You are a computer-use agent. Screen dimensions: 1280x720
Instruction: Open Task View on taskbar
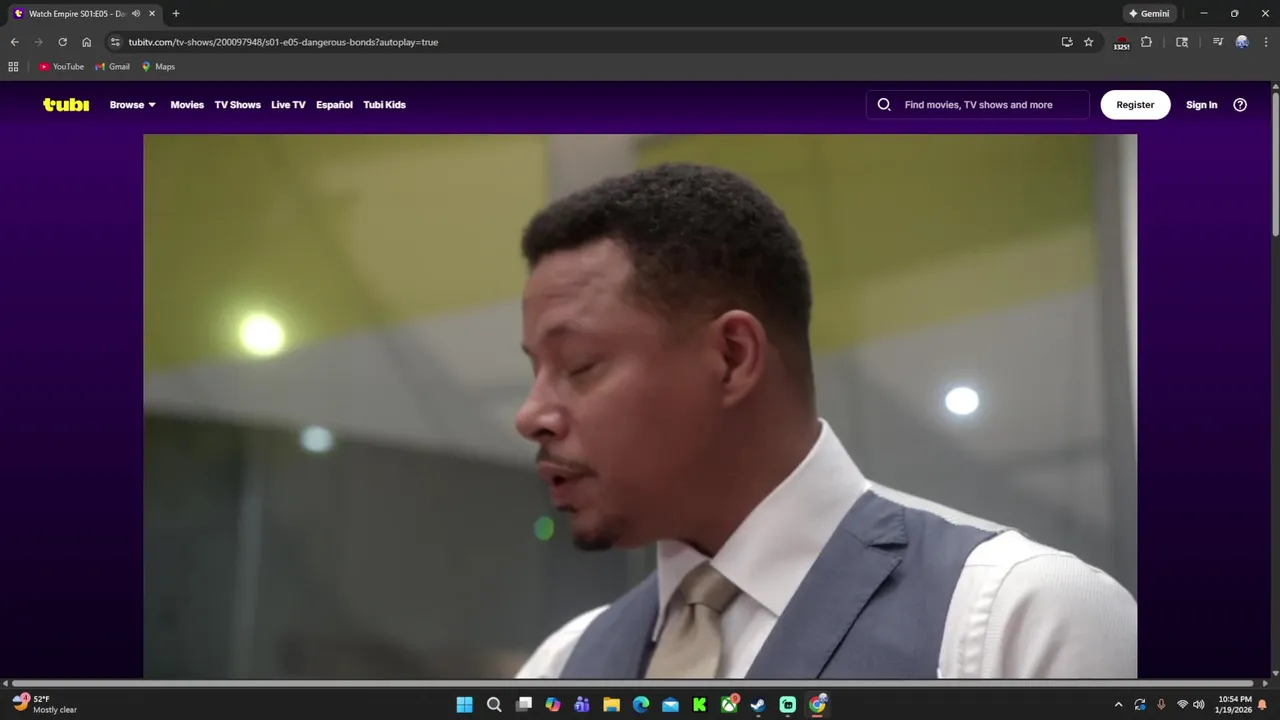pos(523,704)
